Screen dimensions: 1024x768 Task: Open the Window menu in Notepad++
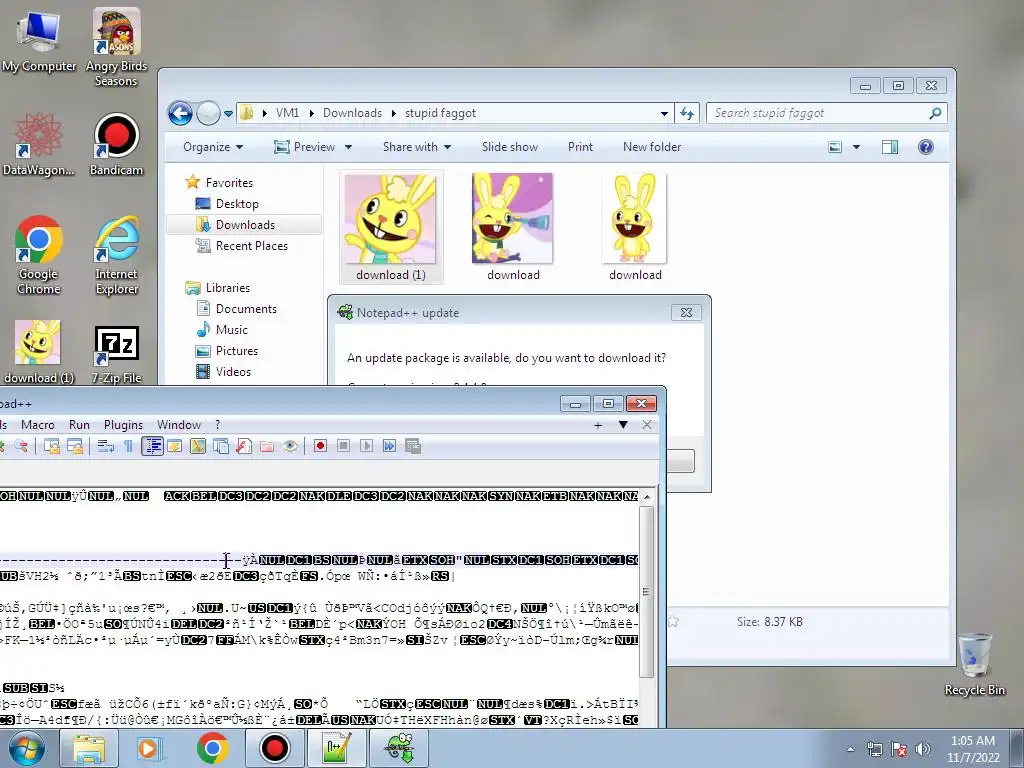tap(179, 424)
